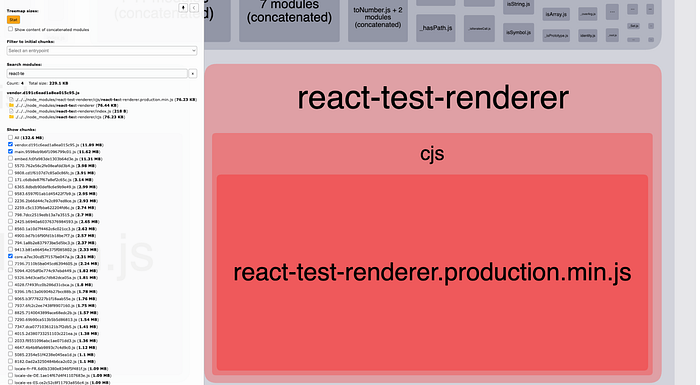Click the vendor.d191c6ead1a8ea015c95.js result heading
Viewport: 700px width, 385px height.
coord(43,93)
